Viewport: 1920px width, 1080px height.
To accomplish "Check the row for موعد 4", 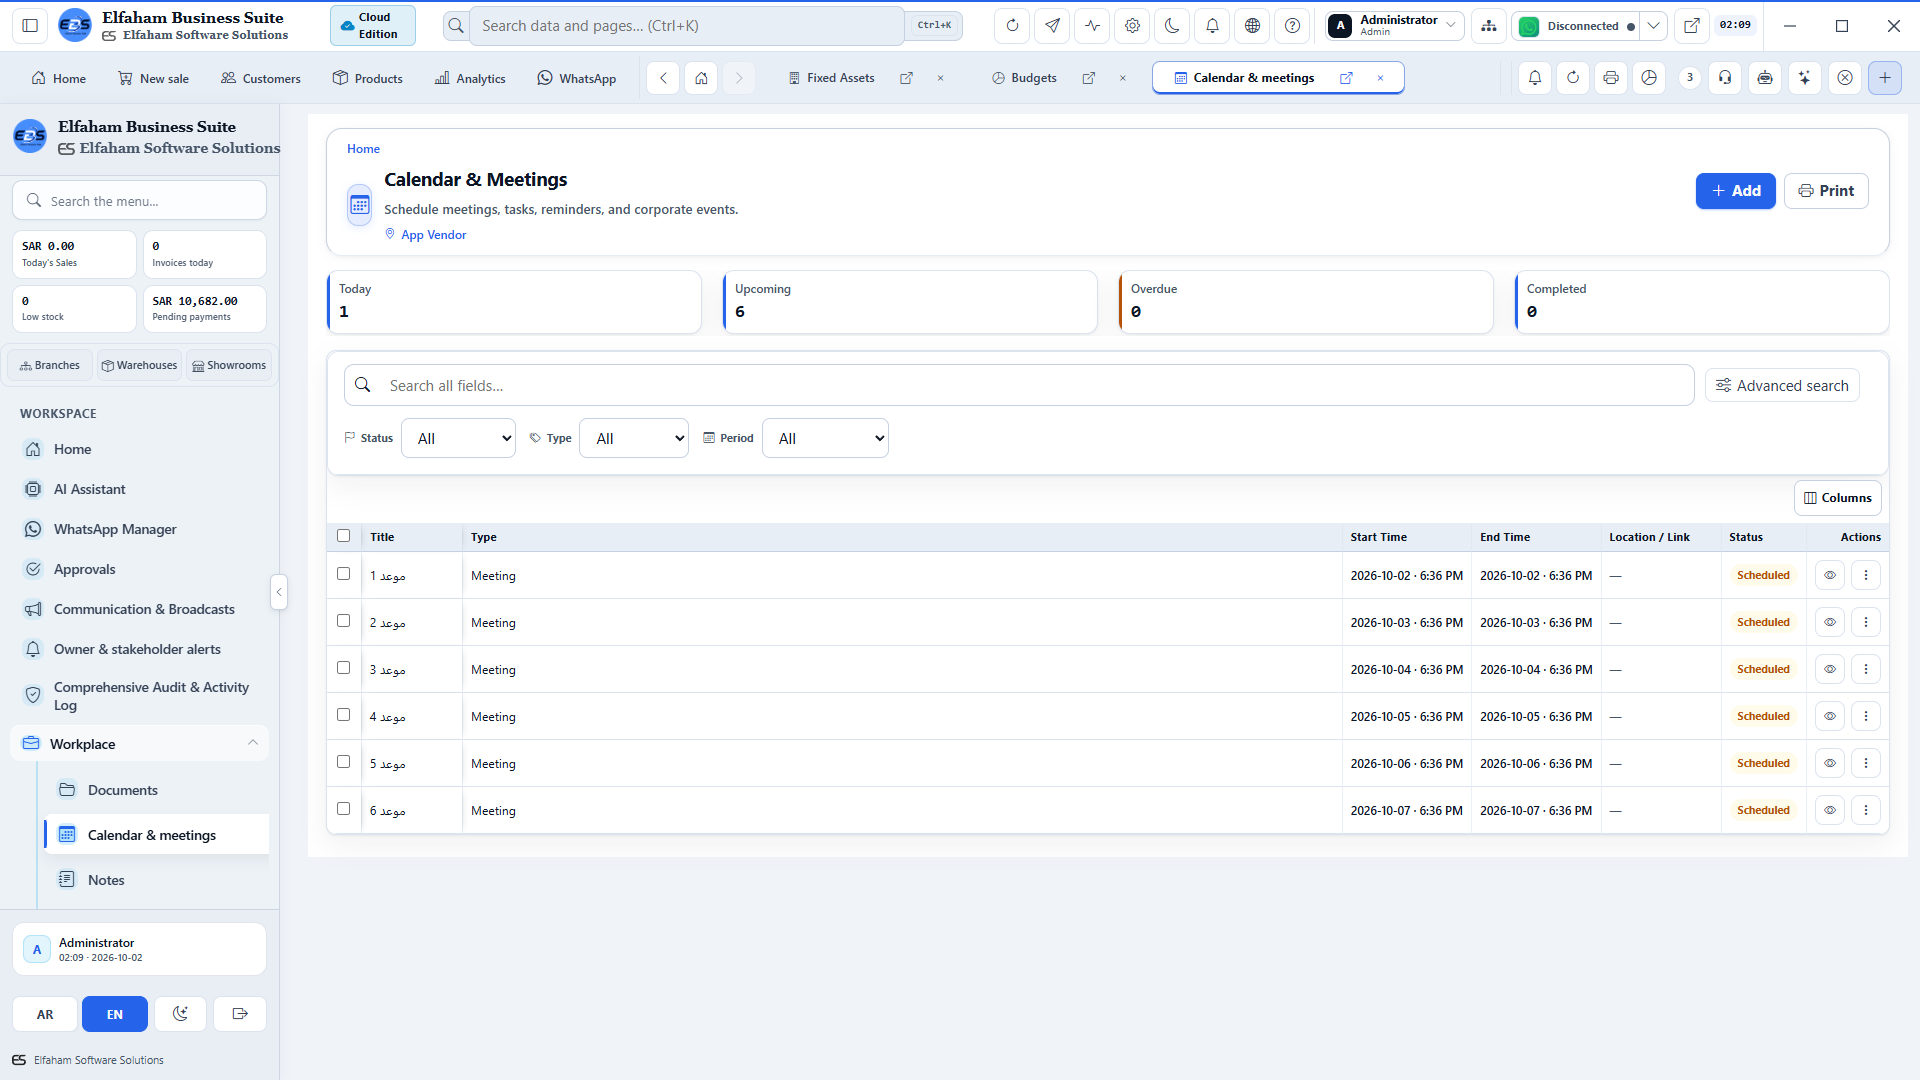I will [x=344, y=715].
